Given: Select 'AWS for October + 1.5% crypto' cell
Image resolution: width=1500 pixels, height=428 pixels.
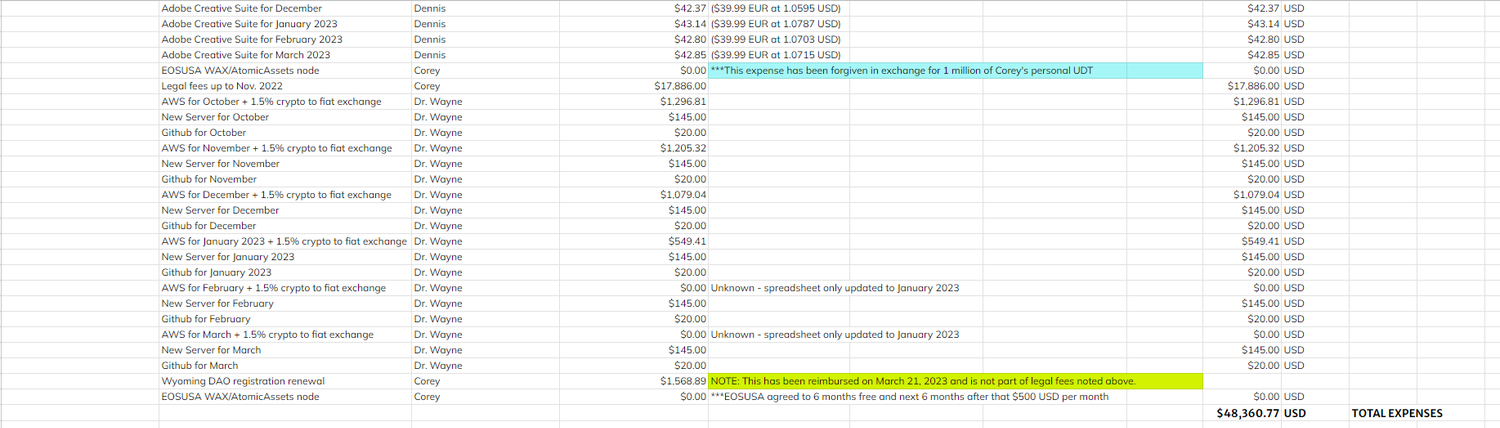Looking at the screenshot, I should click(271, 102).
